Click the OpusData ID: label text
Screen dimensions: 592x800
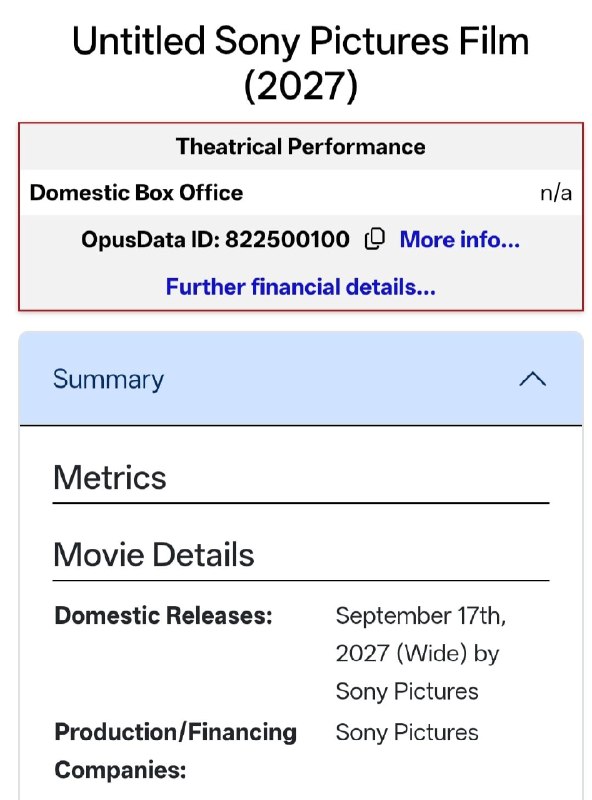(x=151, y=239)
